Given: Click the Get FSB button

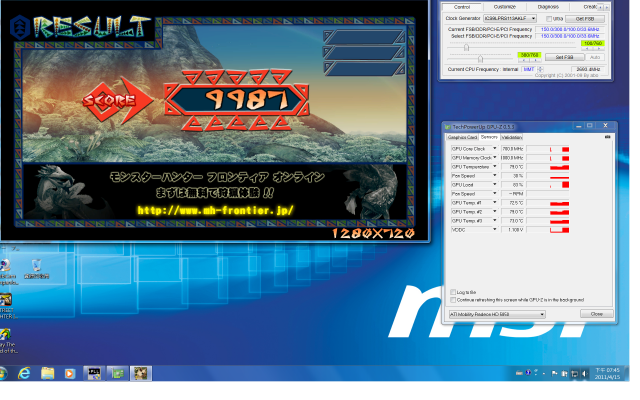Looking at the screenshot, I should click(x=584, y=19).
